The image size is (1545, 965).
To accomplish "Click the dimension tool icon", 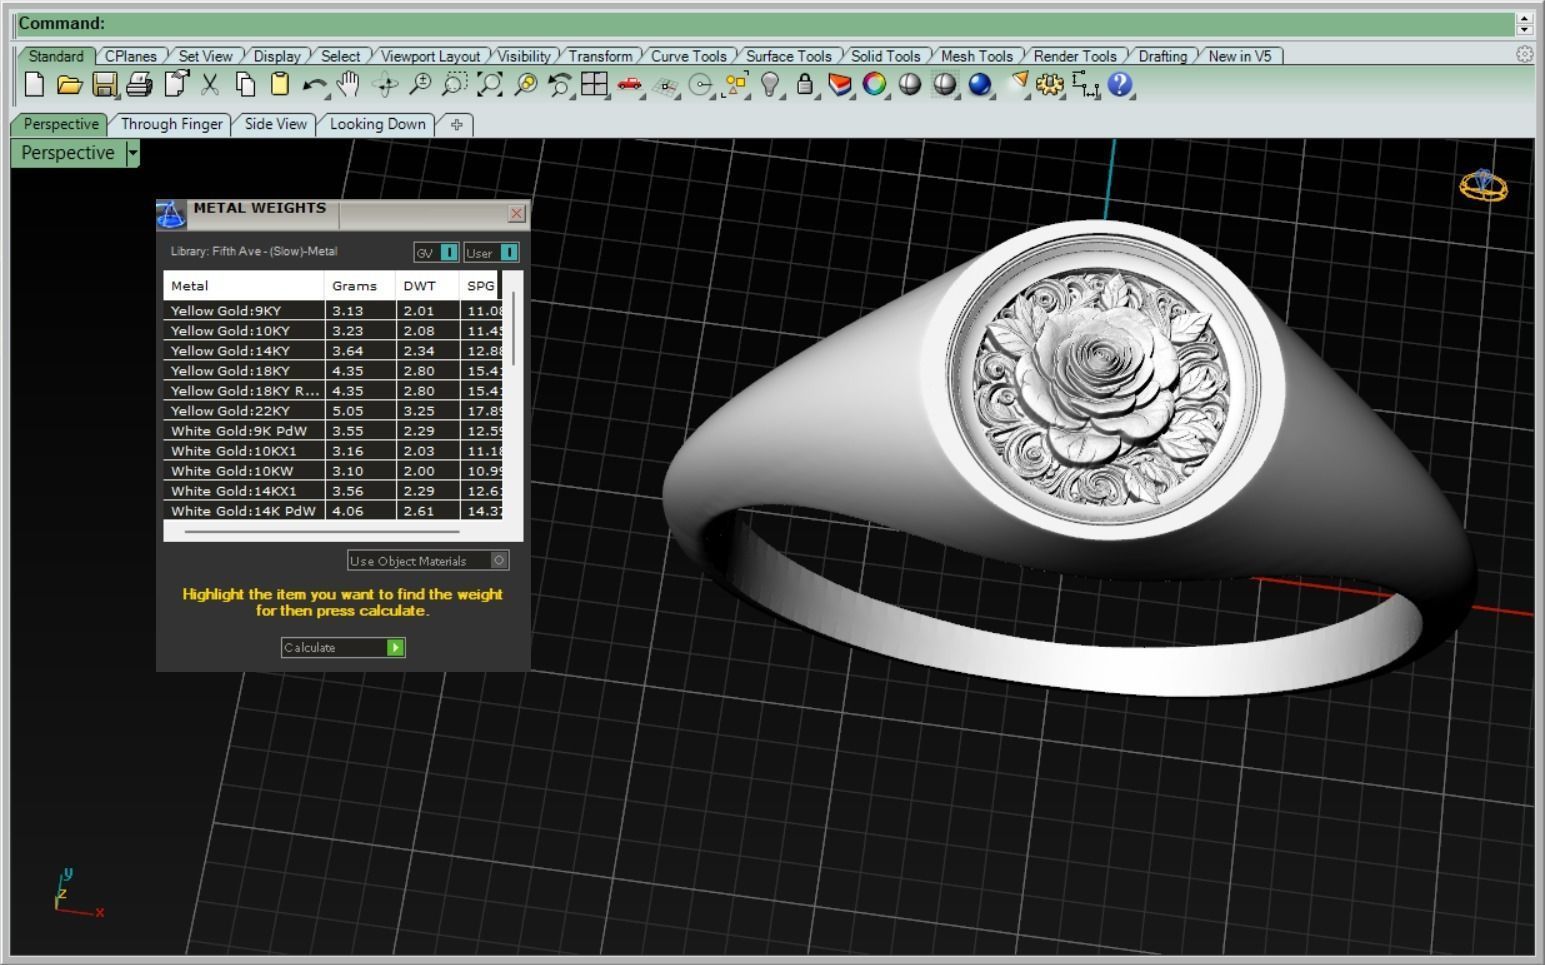I will 1085,86.
